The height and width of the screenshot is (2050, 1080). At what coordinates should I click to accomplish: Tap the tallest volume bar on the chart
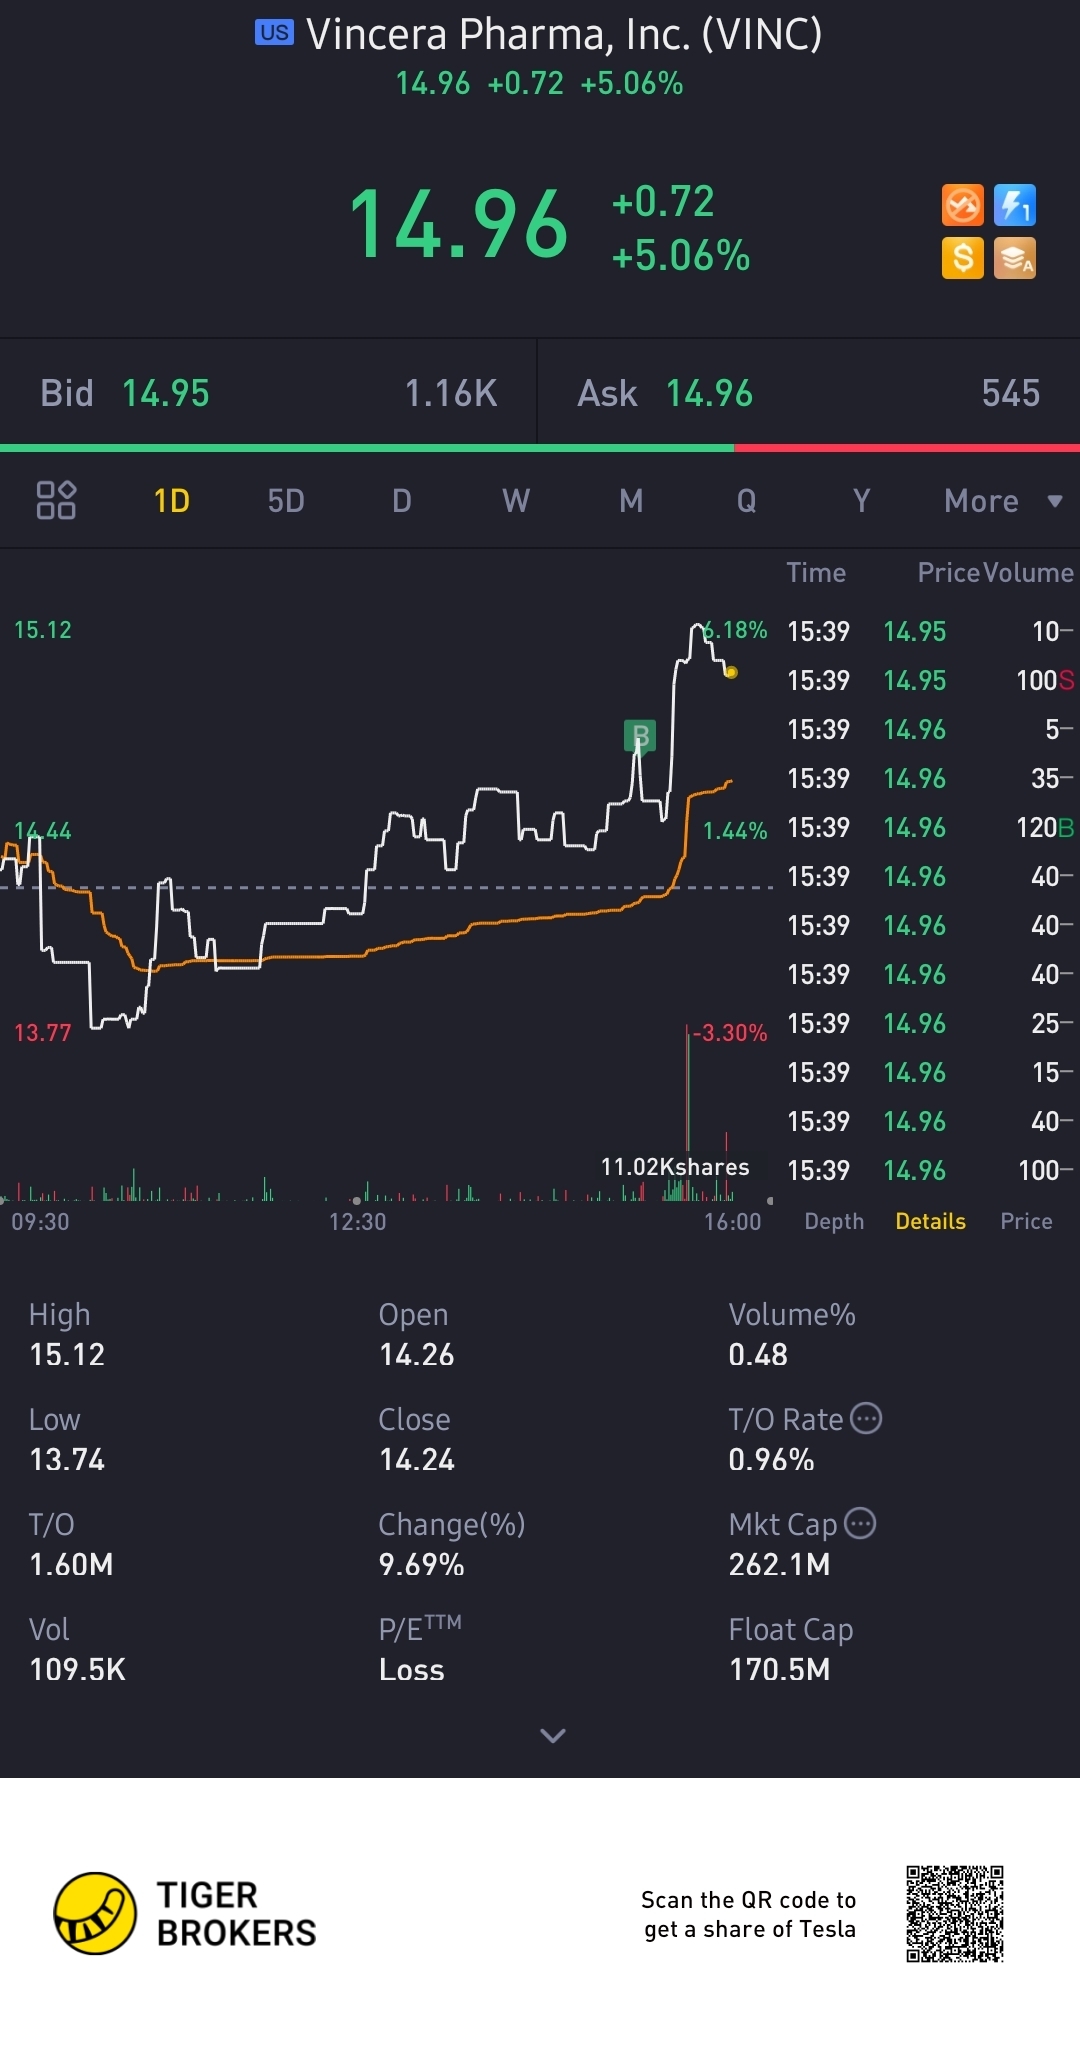(688, 1112)
